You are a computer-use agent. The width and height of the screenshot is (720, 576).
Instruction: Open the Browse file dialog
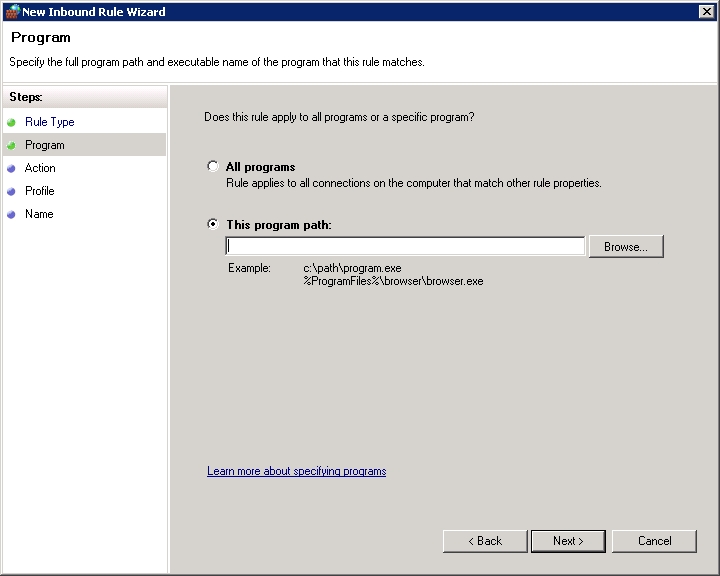click(x=626, y=247)
